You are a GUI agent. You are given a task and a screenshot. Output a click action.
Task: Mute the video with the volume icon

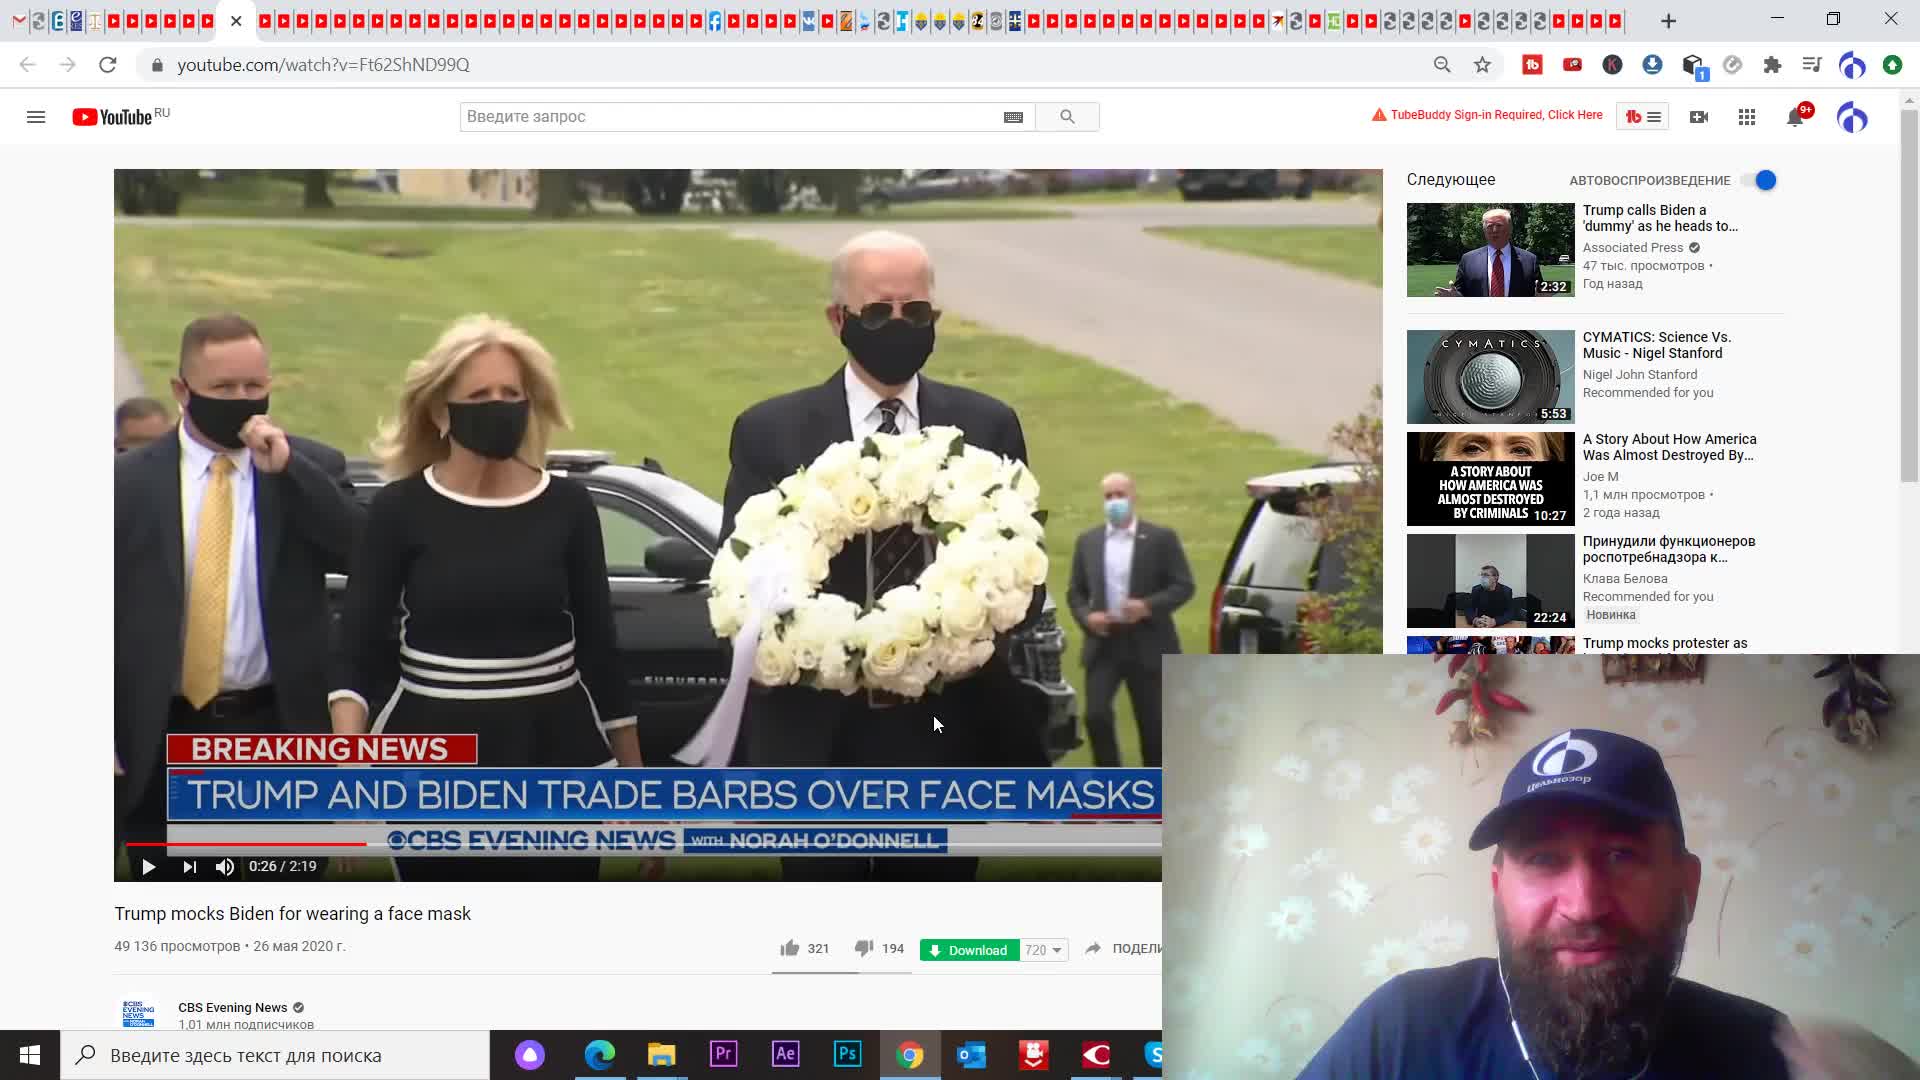pyautogui.click(x=225, y=867)
